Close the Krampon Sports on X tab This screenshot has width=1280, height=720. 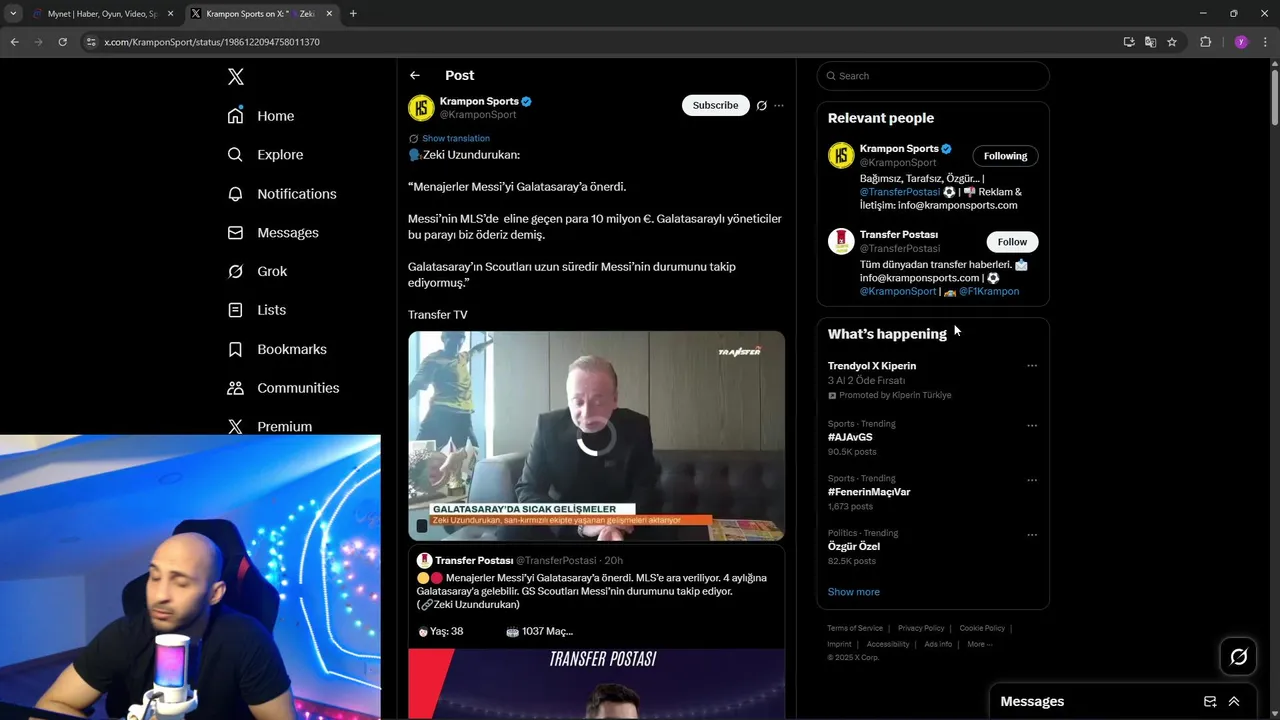[x=329, y=14]
